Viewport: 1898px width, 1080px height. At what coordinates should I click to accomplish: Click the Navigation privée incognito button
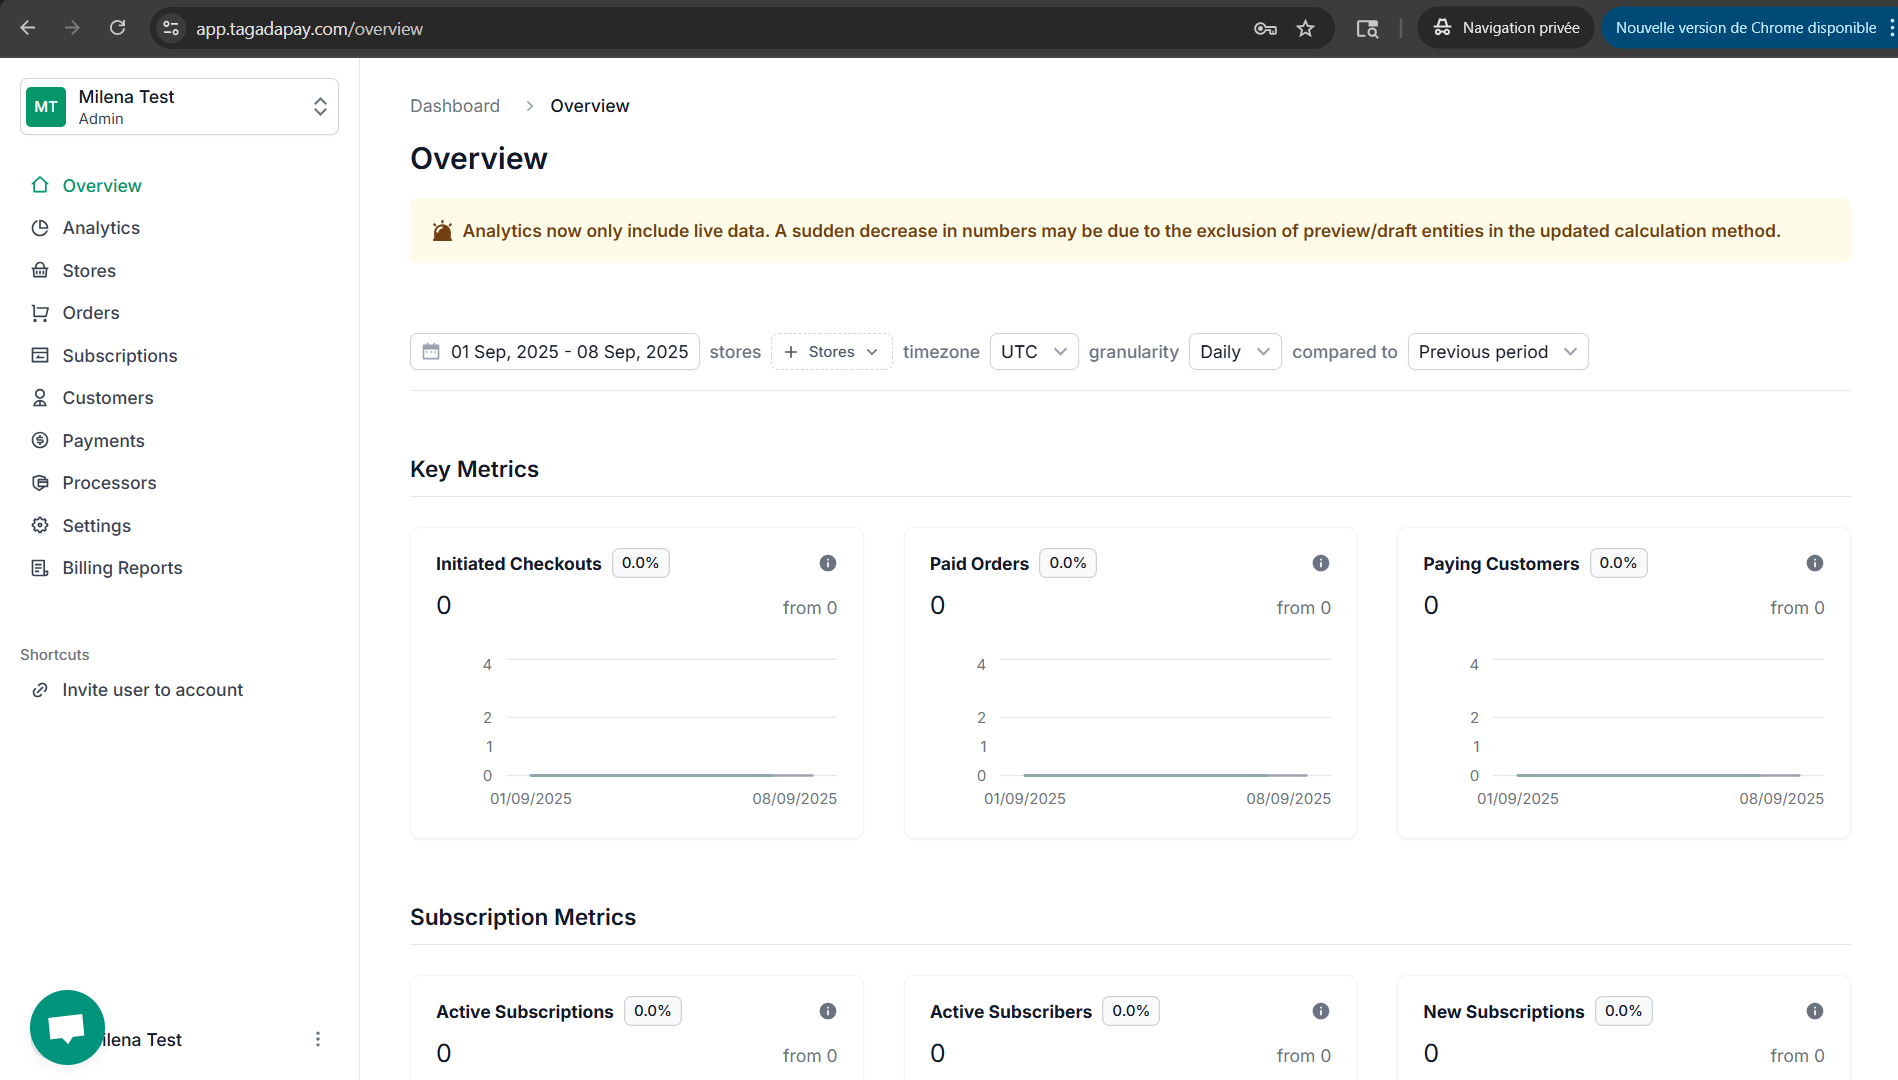(1506, 28)
